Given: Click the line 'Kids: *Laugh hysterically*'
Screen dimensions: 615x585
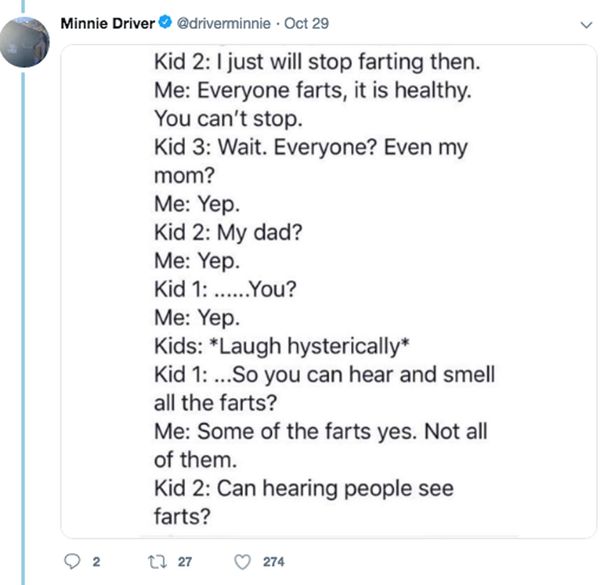Looking at the screenshot, I should point(282,346).
